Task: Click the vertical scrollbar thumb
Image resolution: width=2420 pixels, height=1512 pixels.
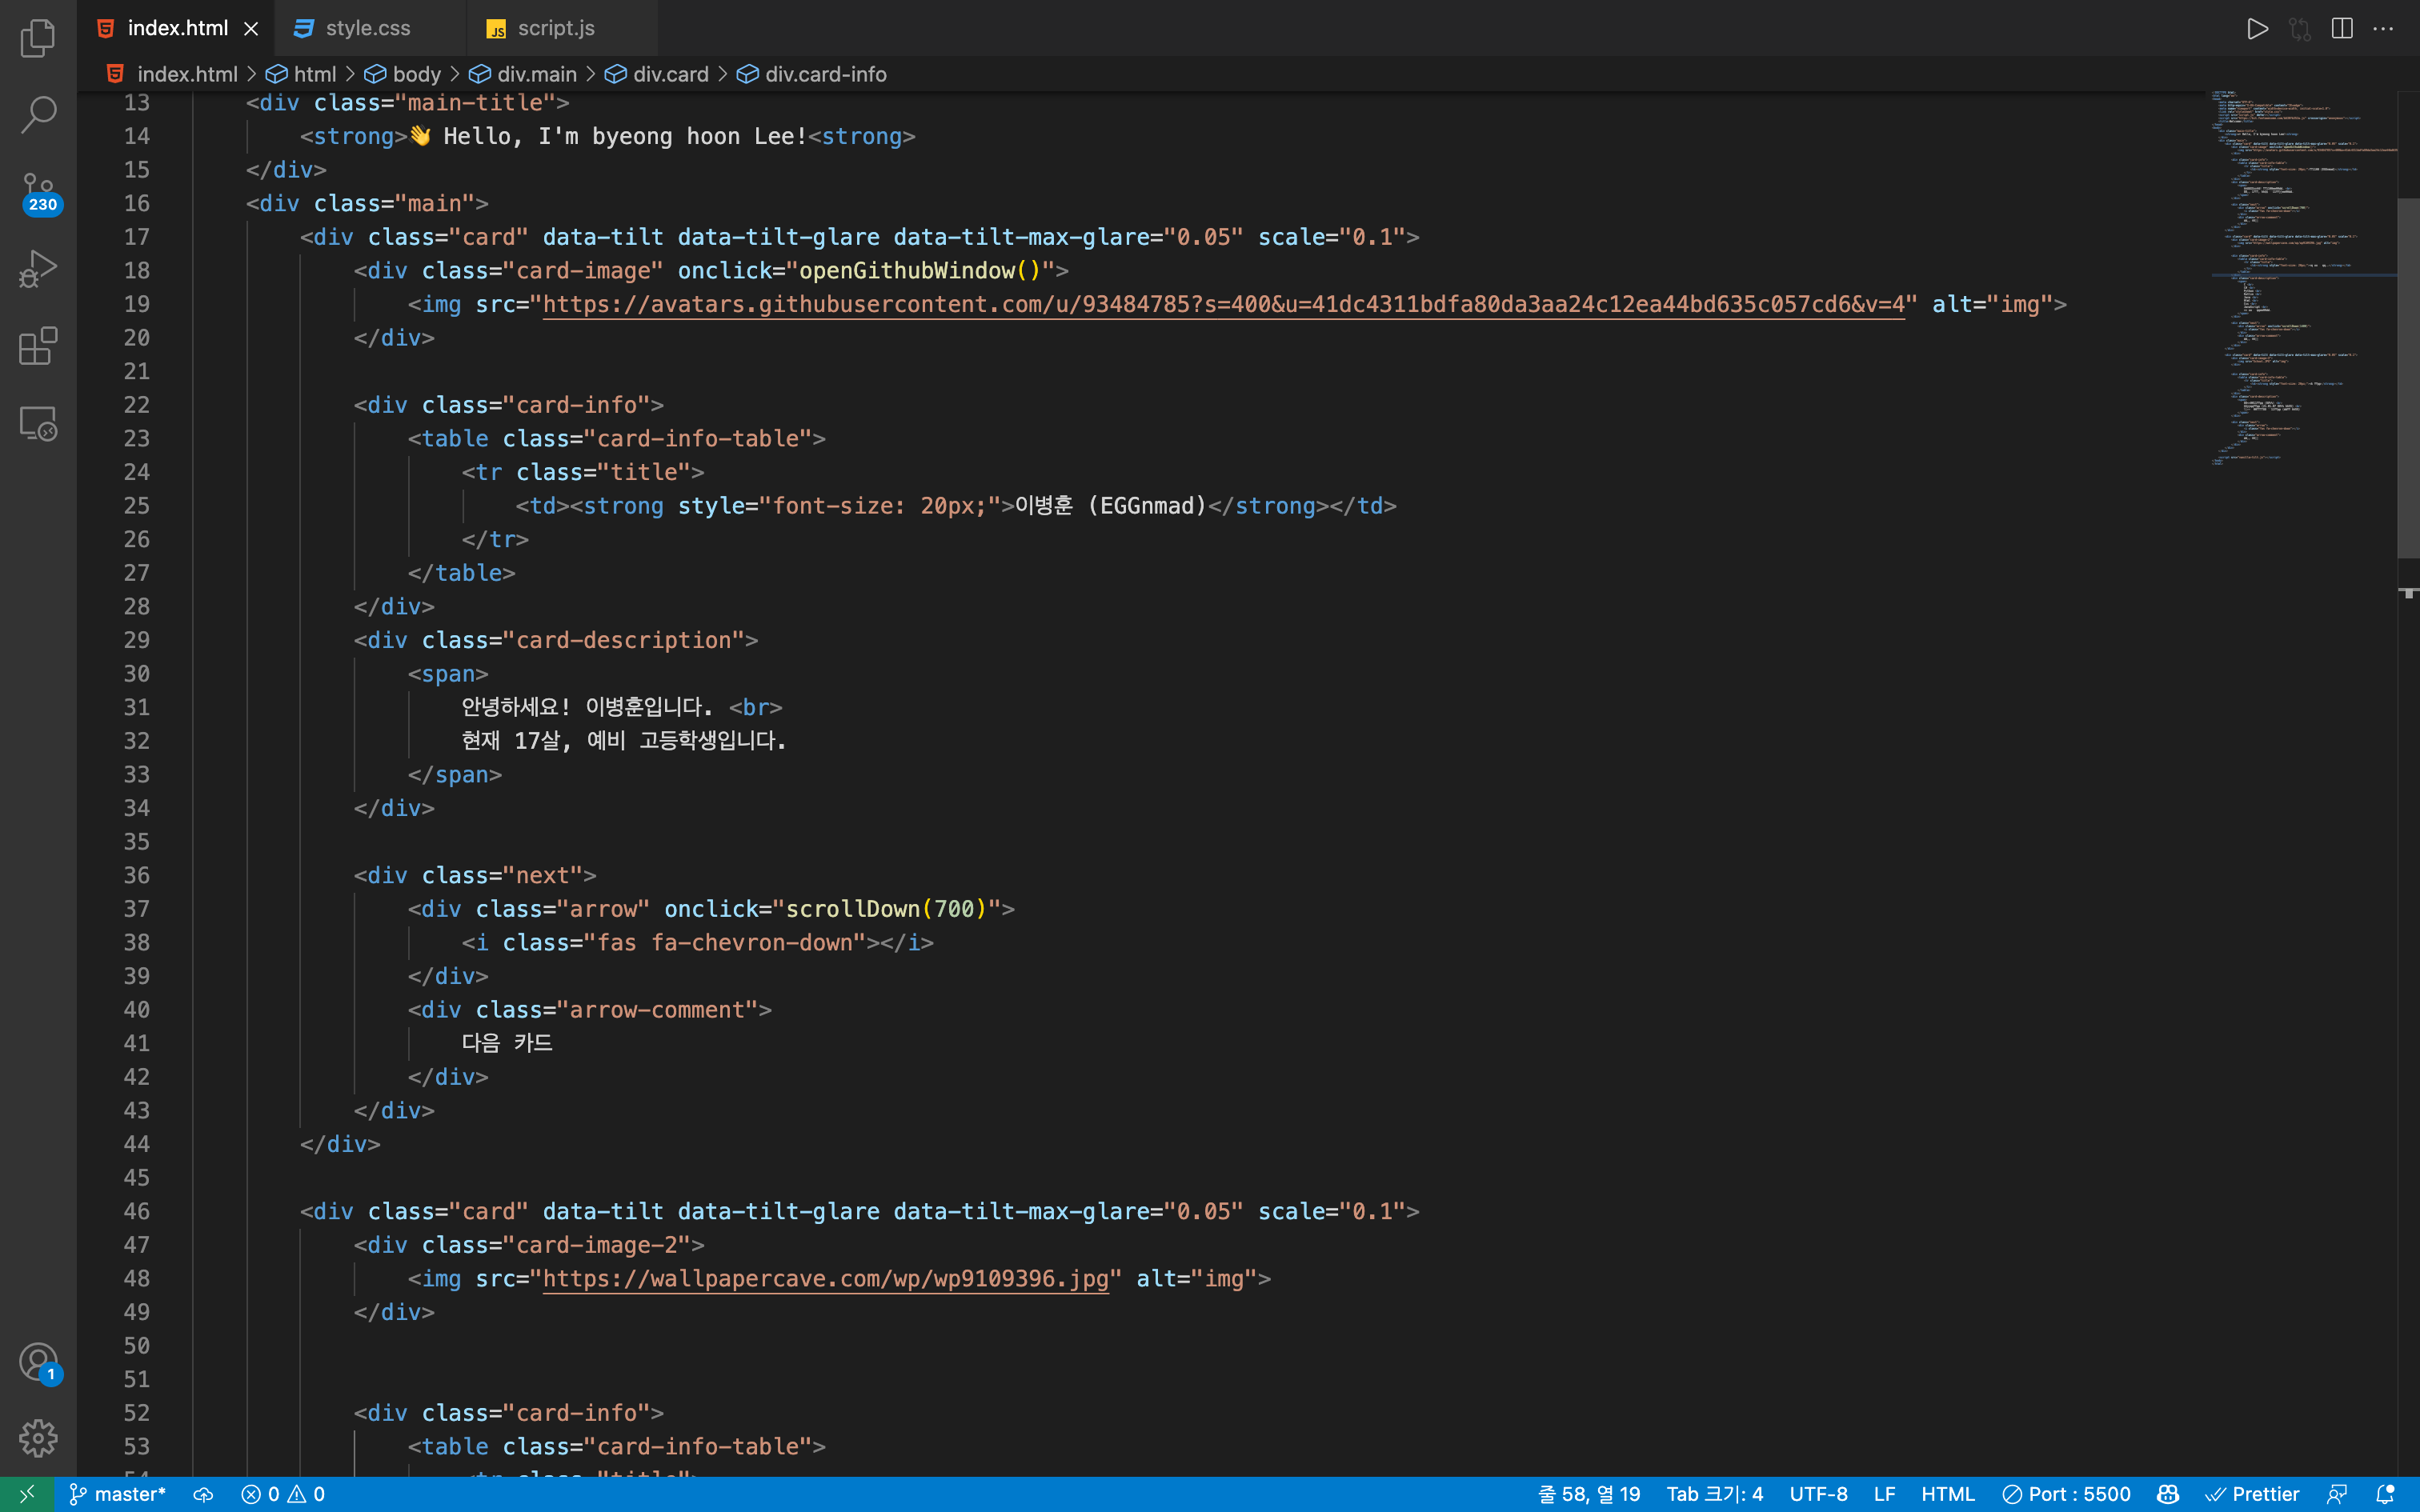Action: (x=2408, y=378)
